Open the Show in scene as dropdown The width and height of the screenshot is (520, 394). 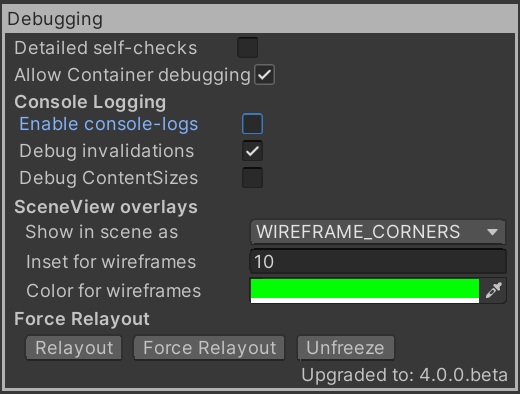click(x=378, y=232)
